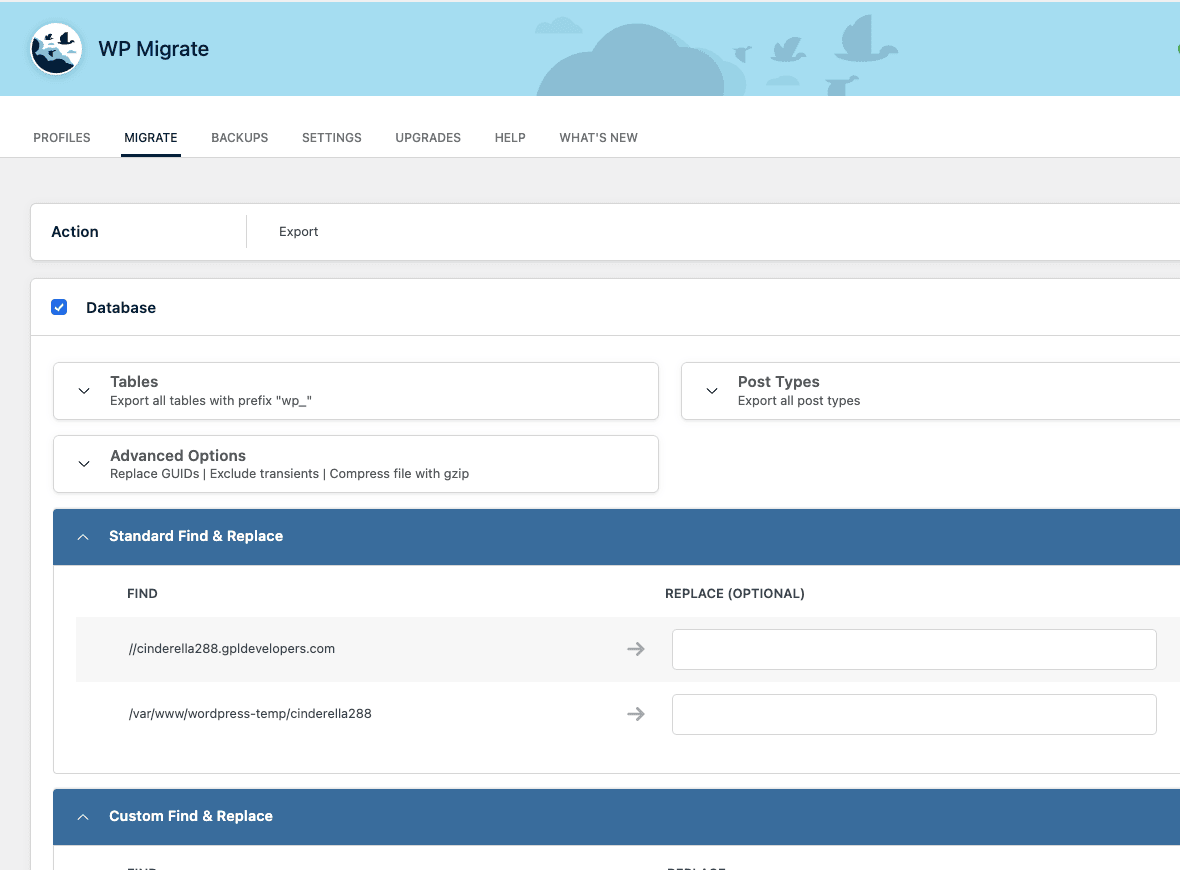This screenshot has width=1180, height=870.
Task: Open the Profiles tab
Action: coord(62,138)
